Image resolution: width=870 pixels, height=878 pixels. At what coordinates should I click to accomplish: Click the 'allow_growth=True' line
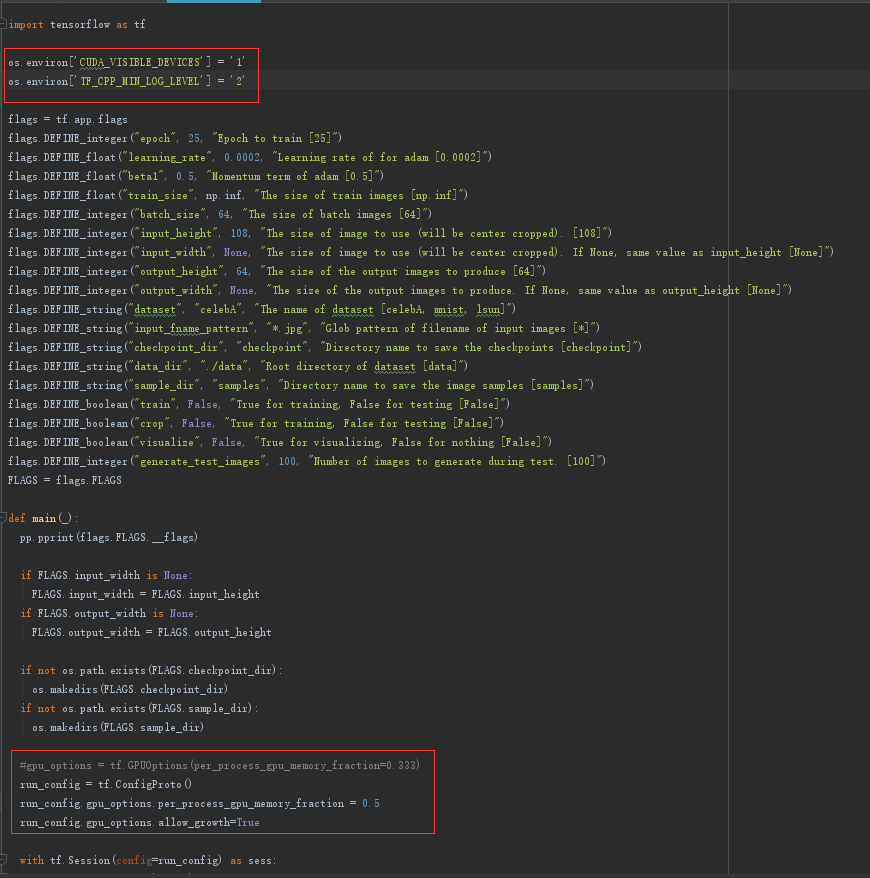coord(140,823)
